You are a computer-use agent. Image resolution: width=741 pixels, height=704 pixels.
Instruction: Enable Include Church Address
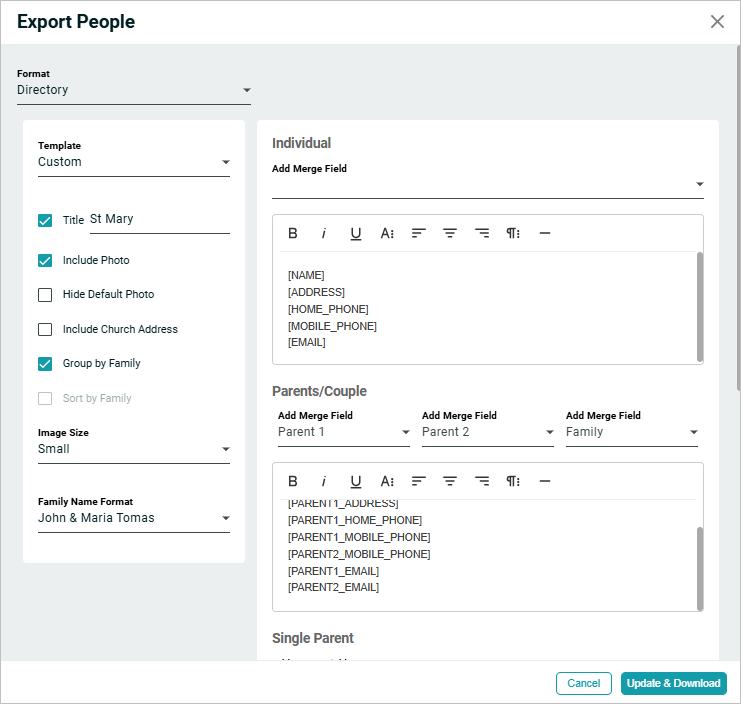pos(45,329)
